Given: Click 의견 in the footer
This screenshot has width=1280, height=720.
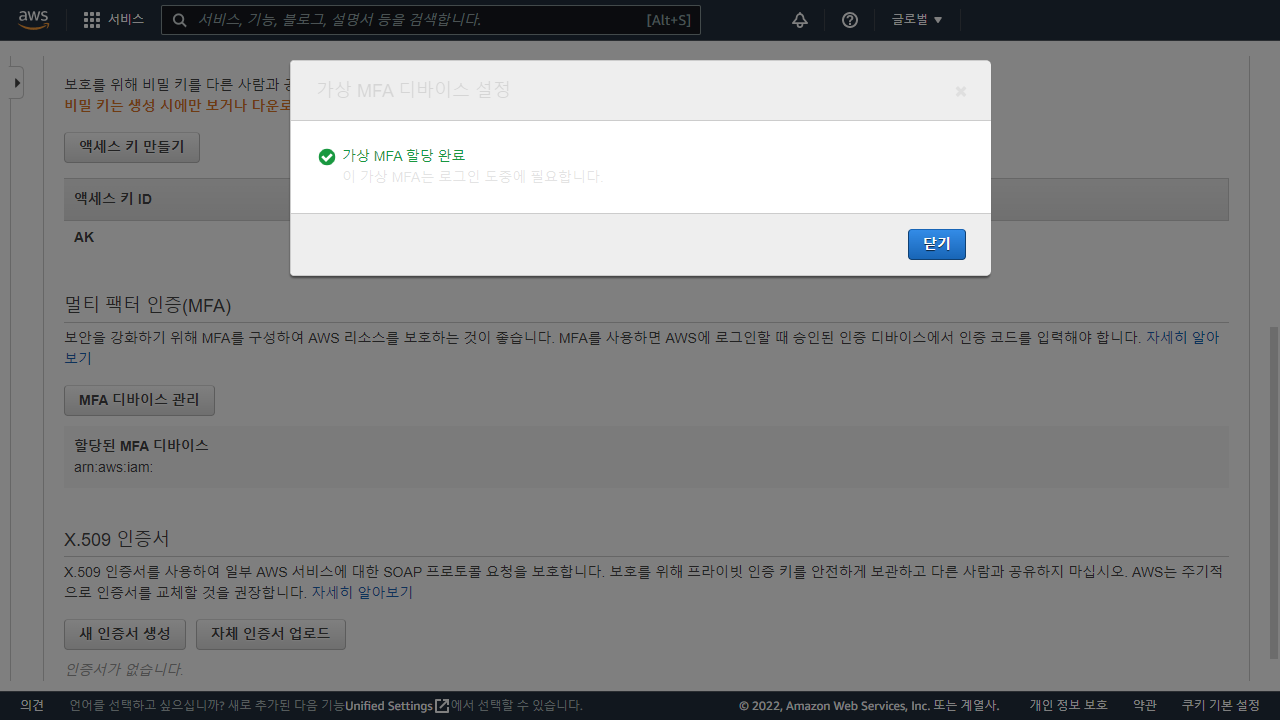Looking at the screenshot, I should 32,706.
